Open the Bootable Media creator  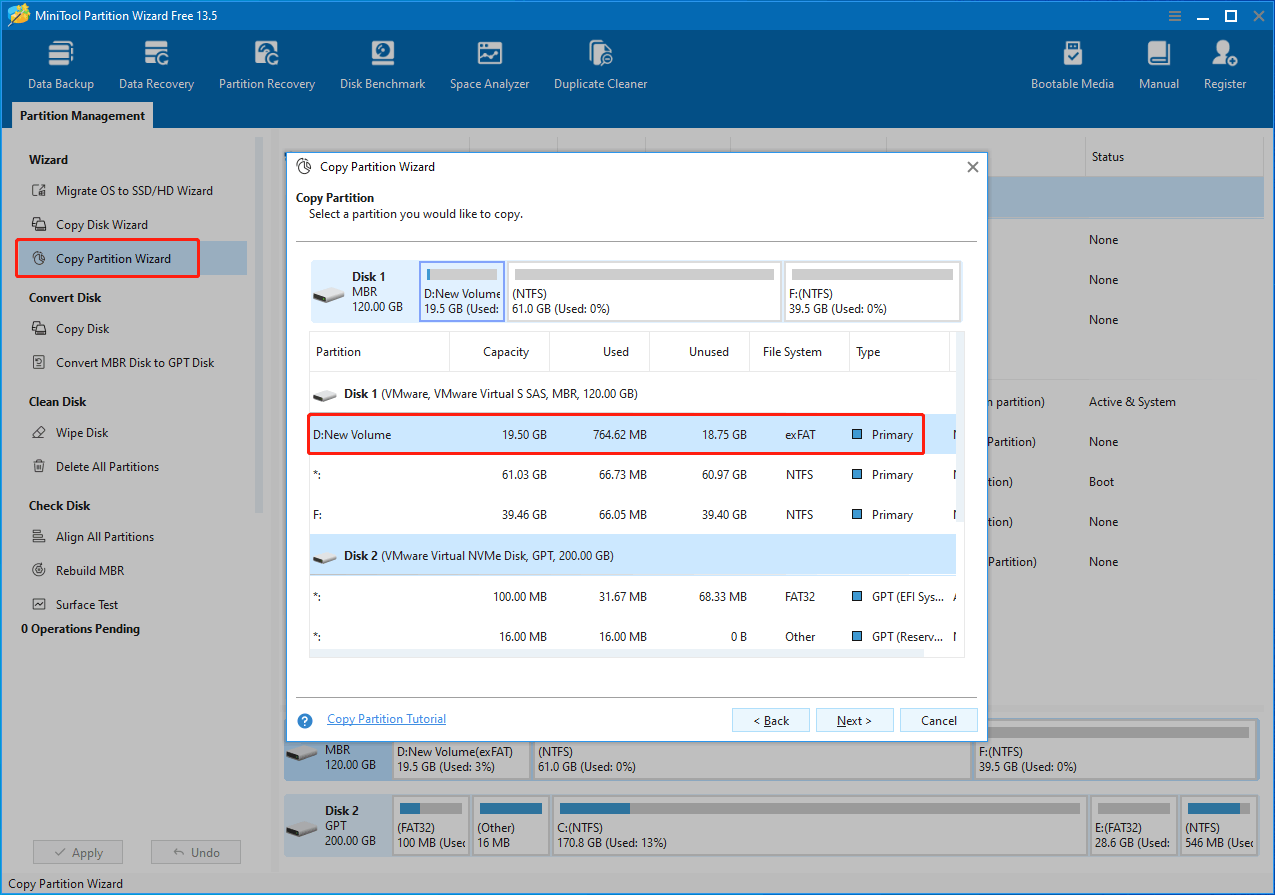coord(1072,63)
